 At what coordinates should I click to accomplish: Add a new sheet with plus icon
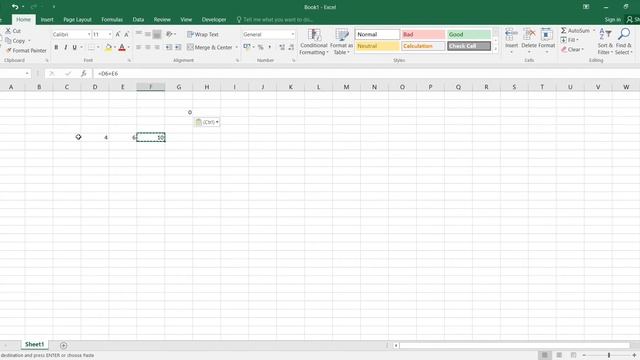click(64, 345)
